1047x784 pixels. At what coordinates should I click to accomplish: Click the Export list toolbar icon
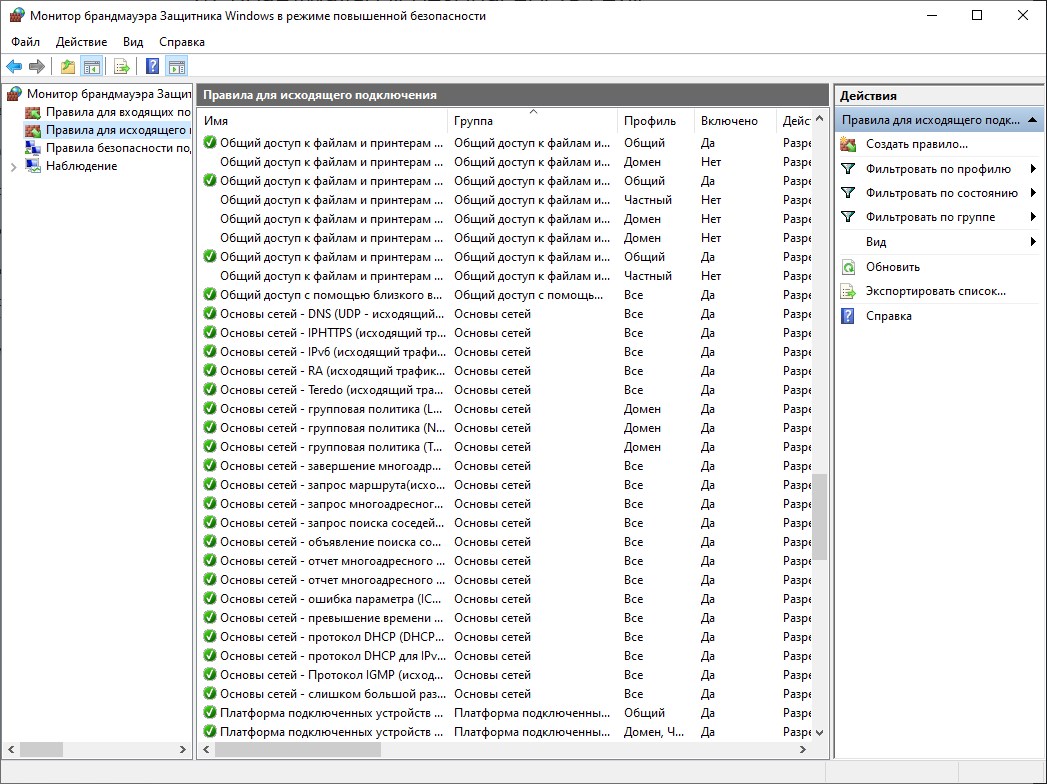[122, 67]
